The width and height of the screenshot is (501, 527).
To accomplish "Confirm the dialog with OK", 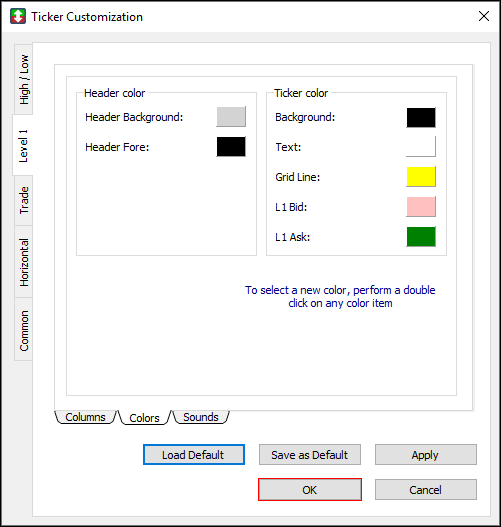I will click(310, 490).
